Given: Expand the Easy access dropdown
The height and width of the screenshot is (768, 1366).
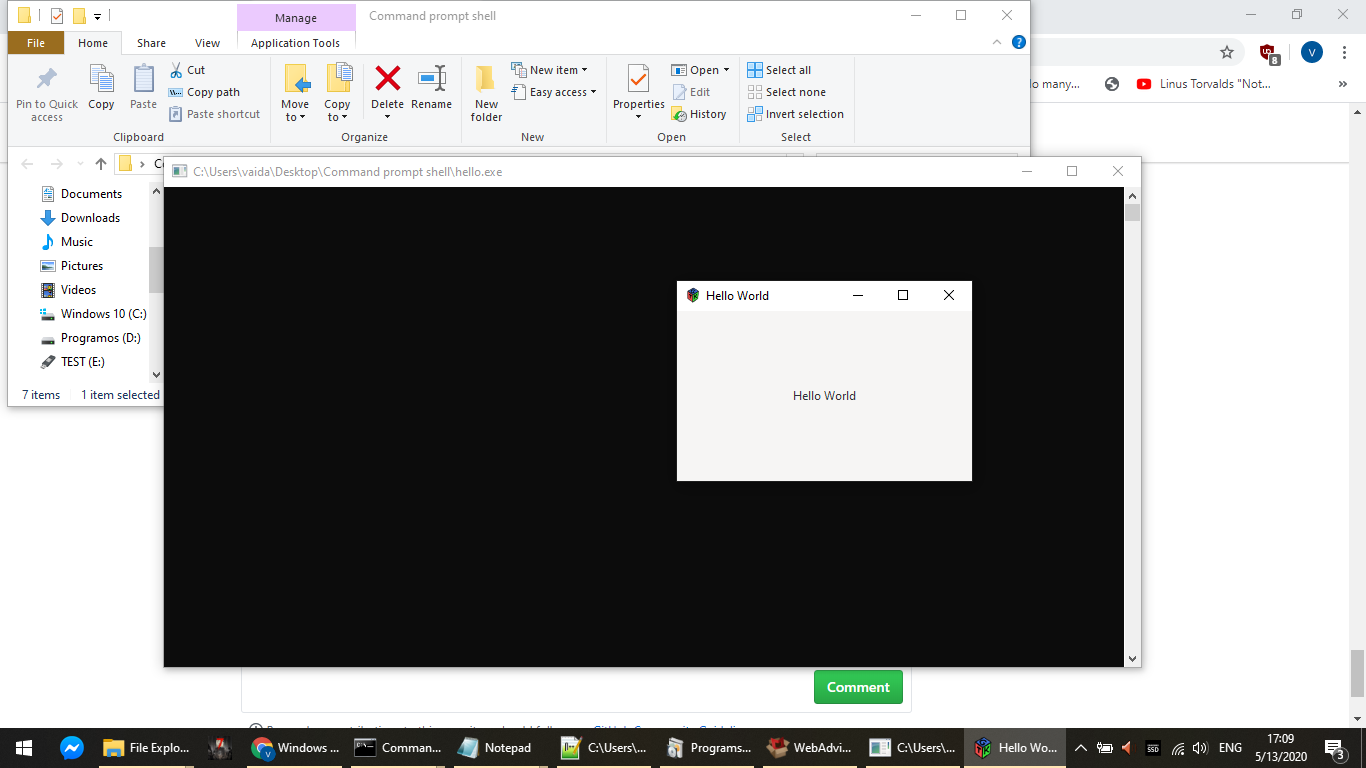Looking at the screenshot, I should click(554, 92).
